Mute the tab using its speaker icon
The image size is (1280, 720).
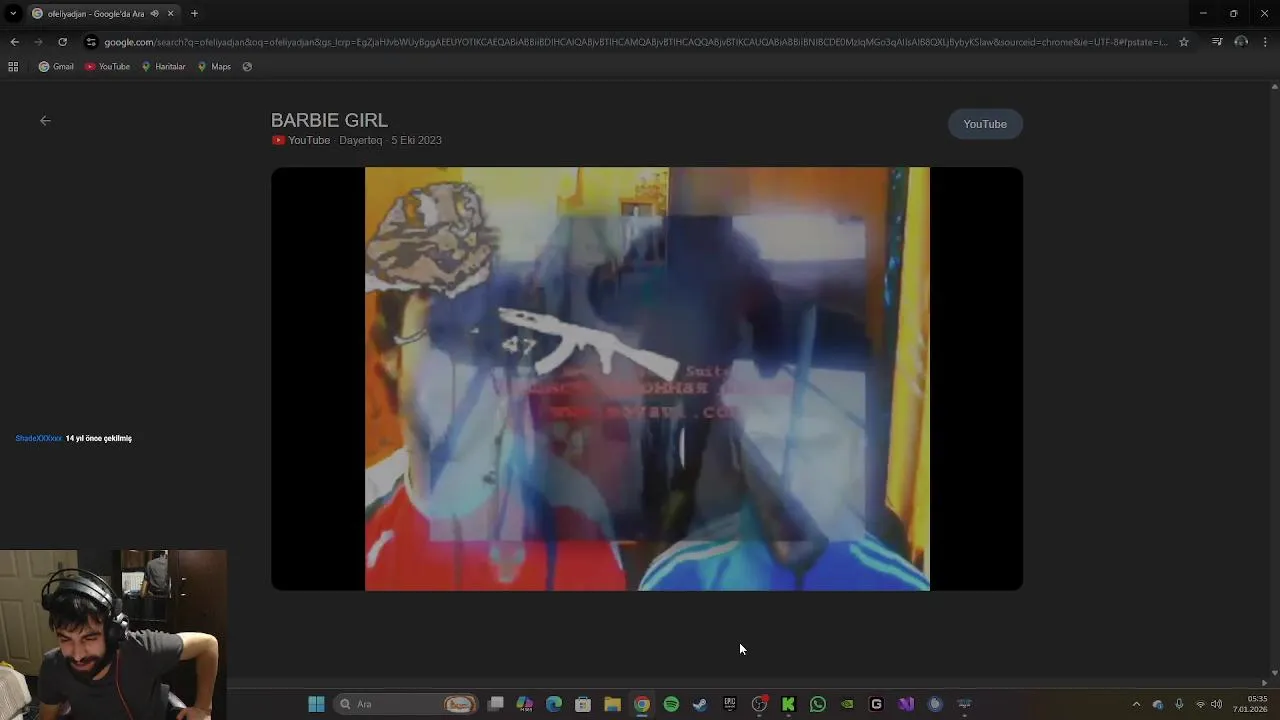click(x=154, y=14)
